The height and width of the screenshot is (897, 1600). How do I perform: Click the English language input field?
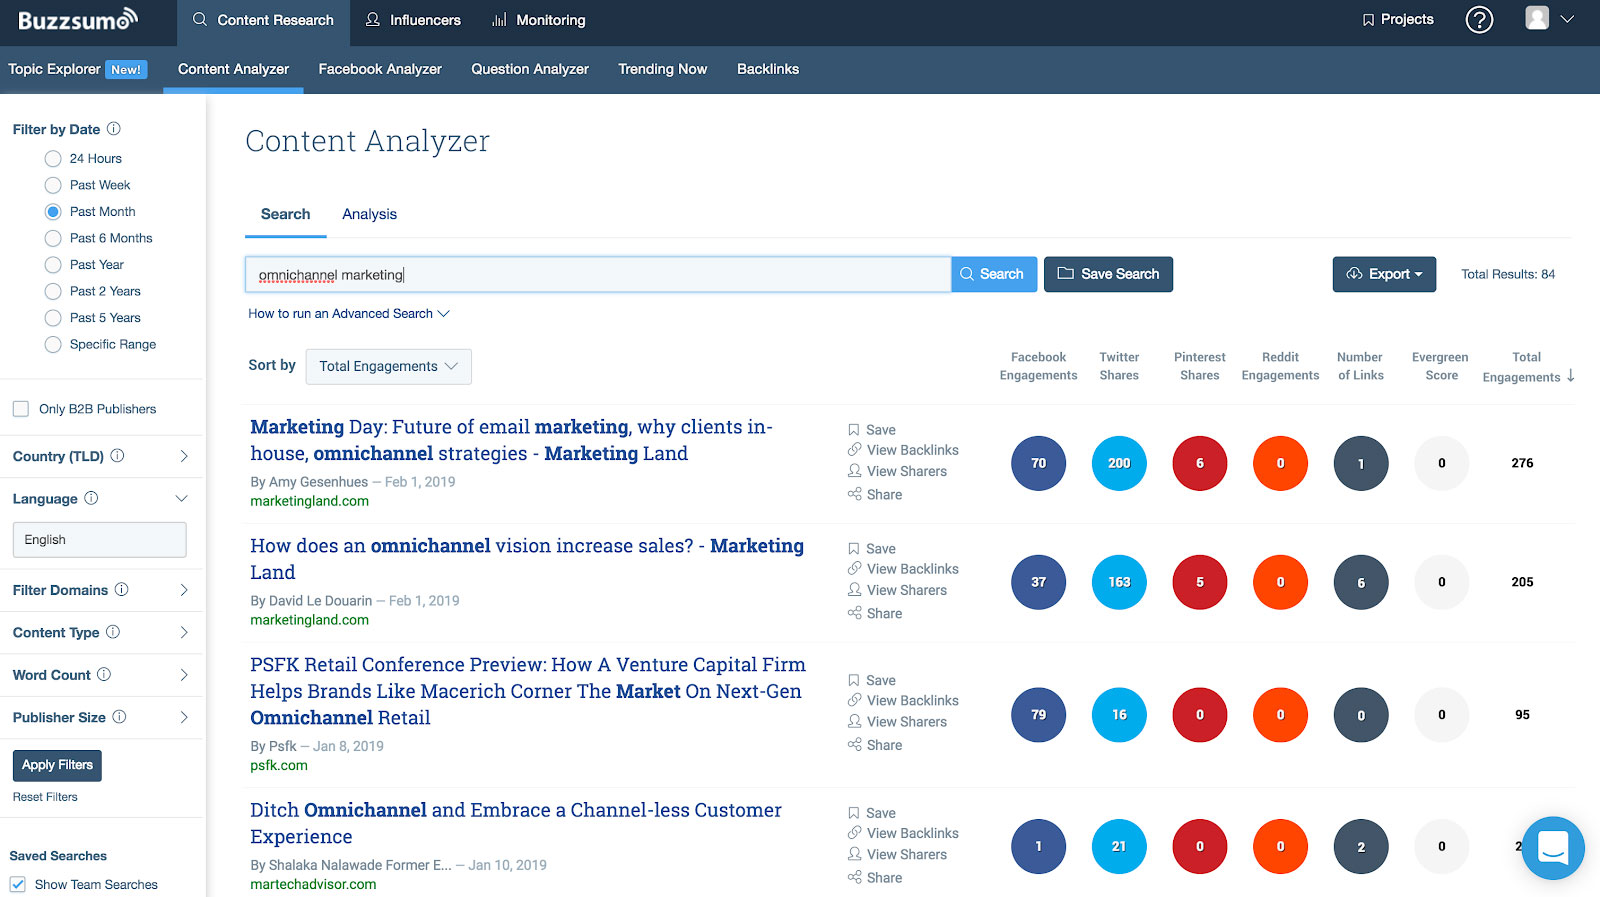tap(99, 540)
